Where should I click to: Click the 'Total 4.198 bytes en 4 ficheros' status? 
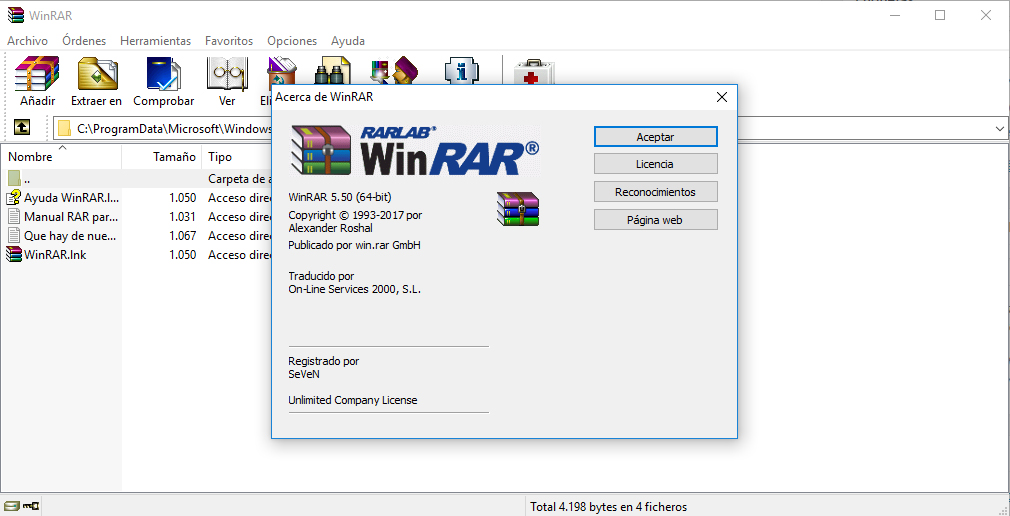(x=609, y=507)
